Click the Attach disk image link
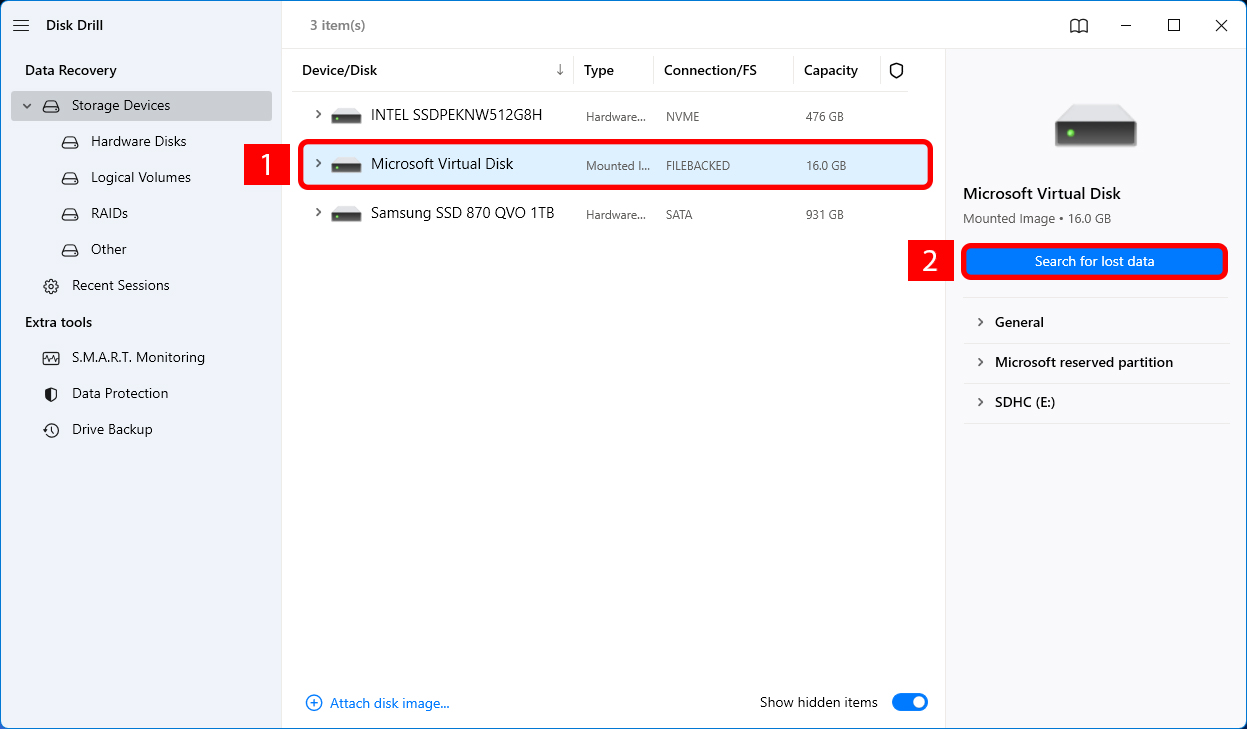Viewport: 1247px width, 729px height. (x=378, y=702)
